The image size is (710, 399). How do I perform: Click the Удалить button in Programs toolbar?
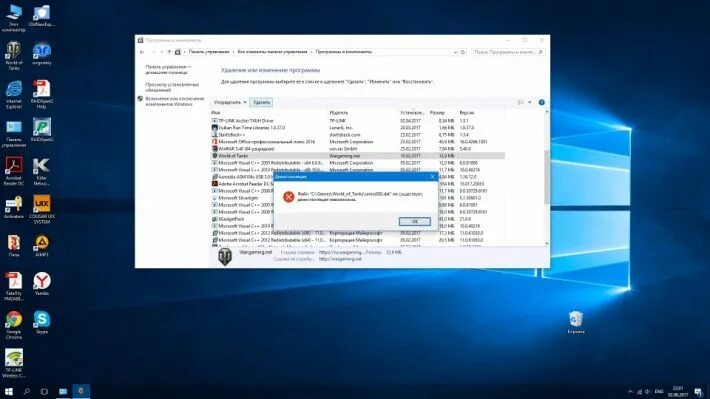[x=262, y=102]
